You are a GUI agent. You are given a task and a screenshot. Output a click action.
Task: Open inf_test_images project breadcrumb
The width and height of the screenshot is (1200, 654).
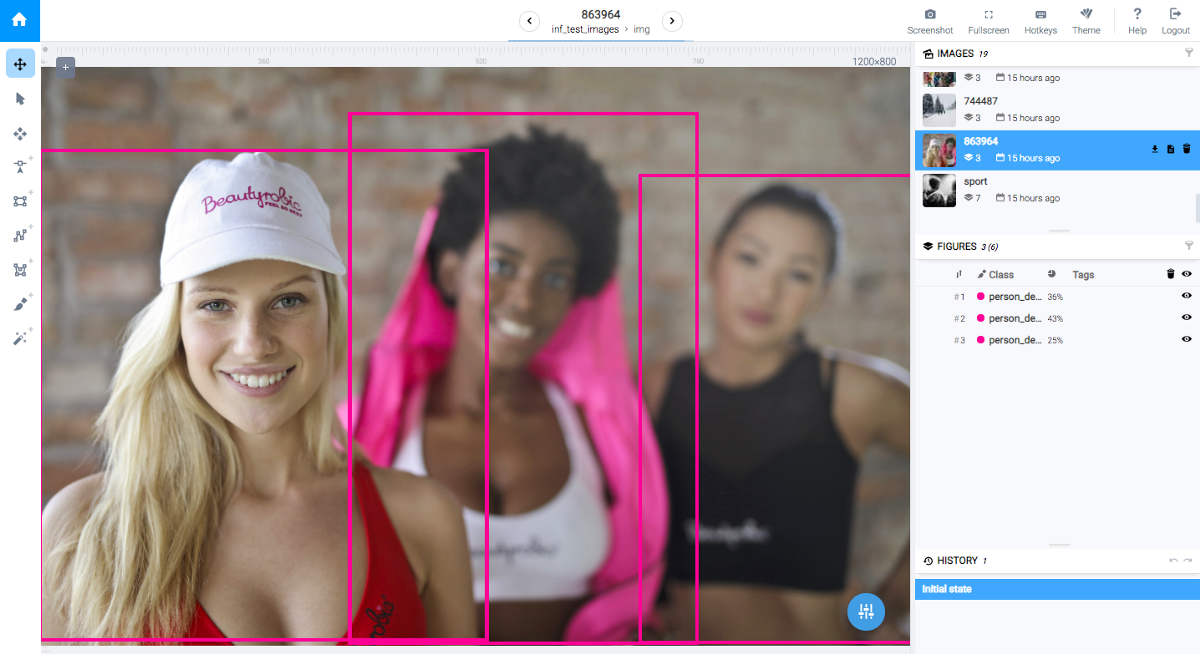[585, 29]
